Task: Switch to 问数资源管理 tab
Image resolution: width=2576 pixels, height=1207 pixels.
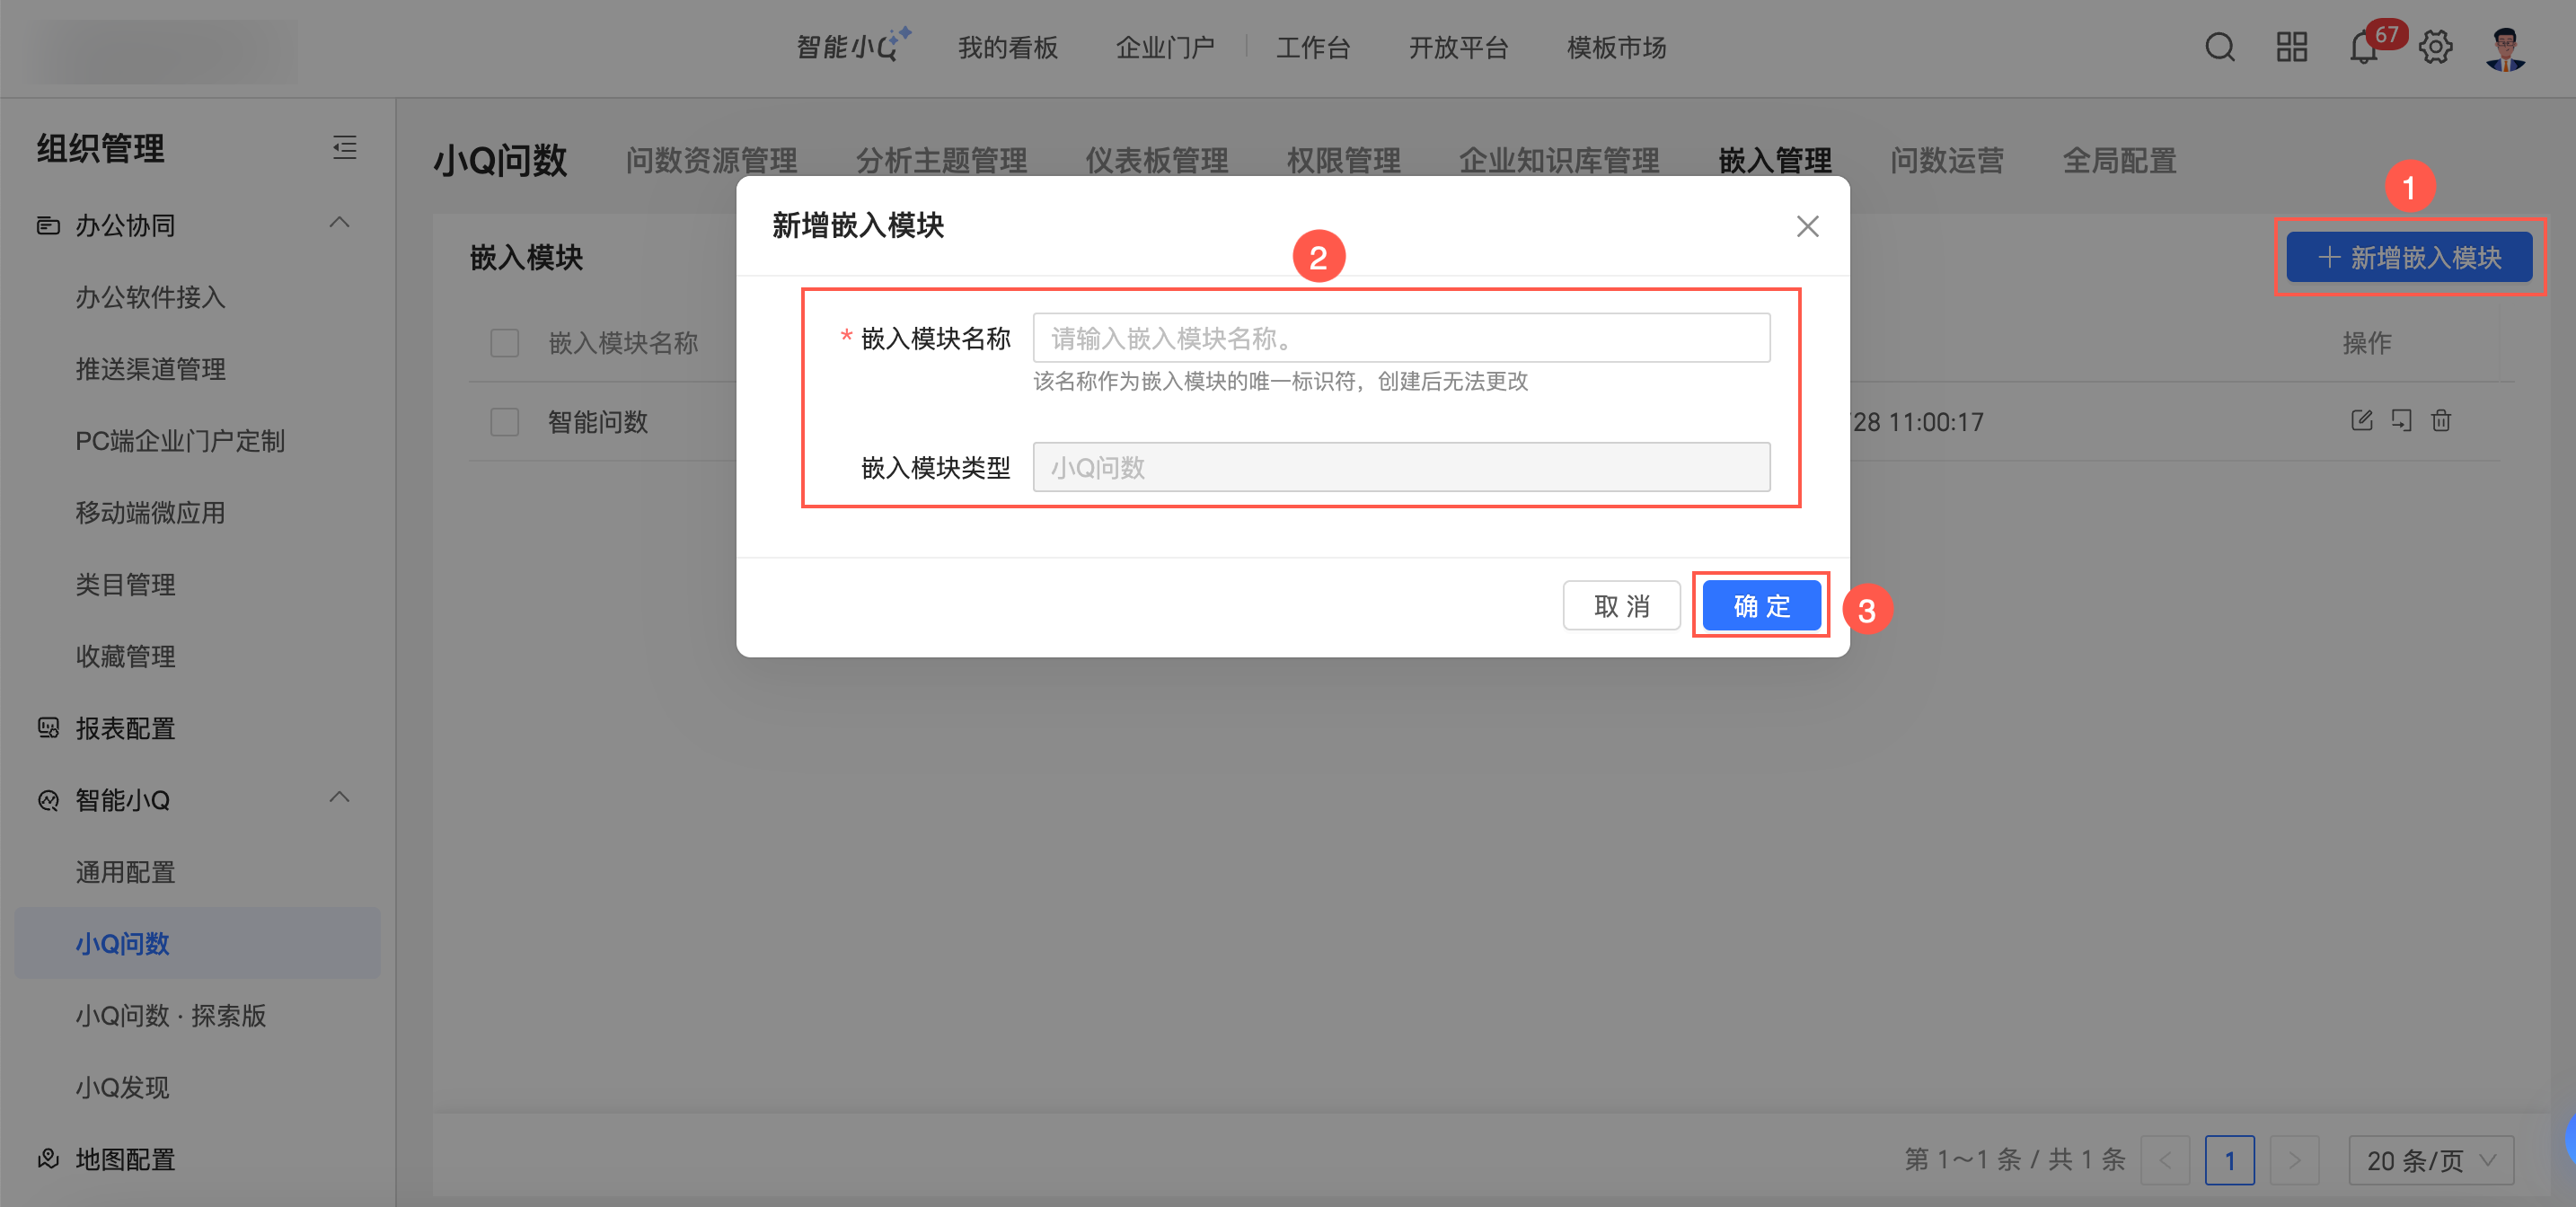Action: pos(711,160)
